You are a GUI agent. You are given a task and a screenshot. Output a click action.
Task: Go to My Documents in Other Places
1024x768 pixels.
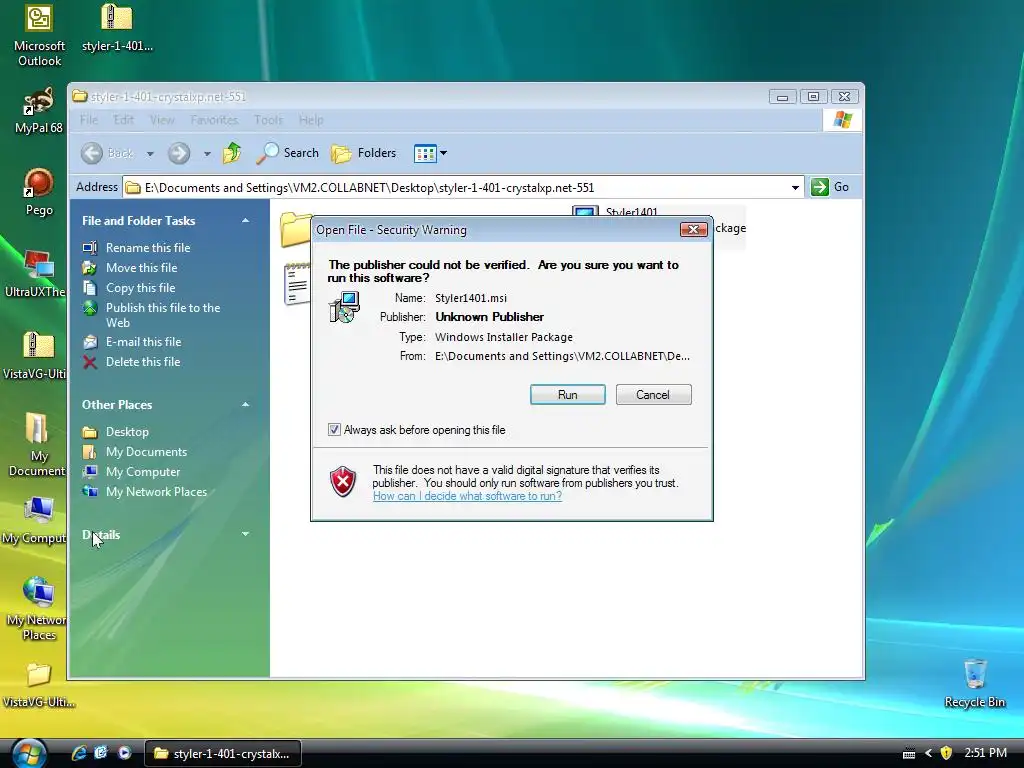[135, 452]
